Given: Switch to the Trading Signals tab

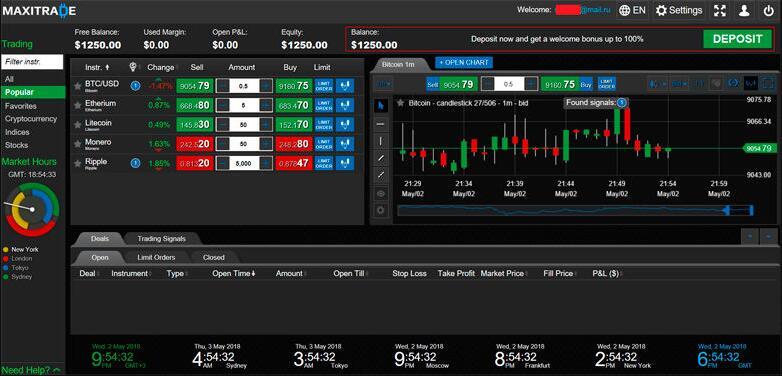Looking at the screenshot, I should pos(161,239).
